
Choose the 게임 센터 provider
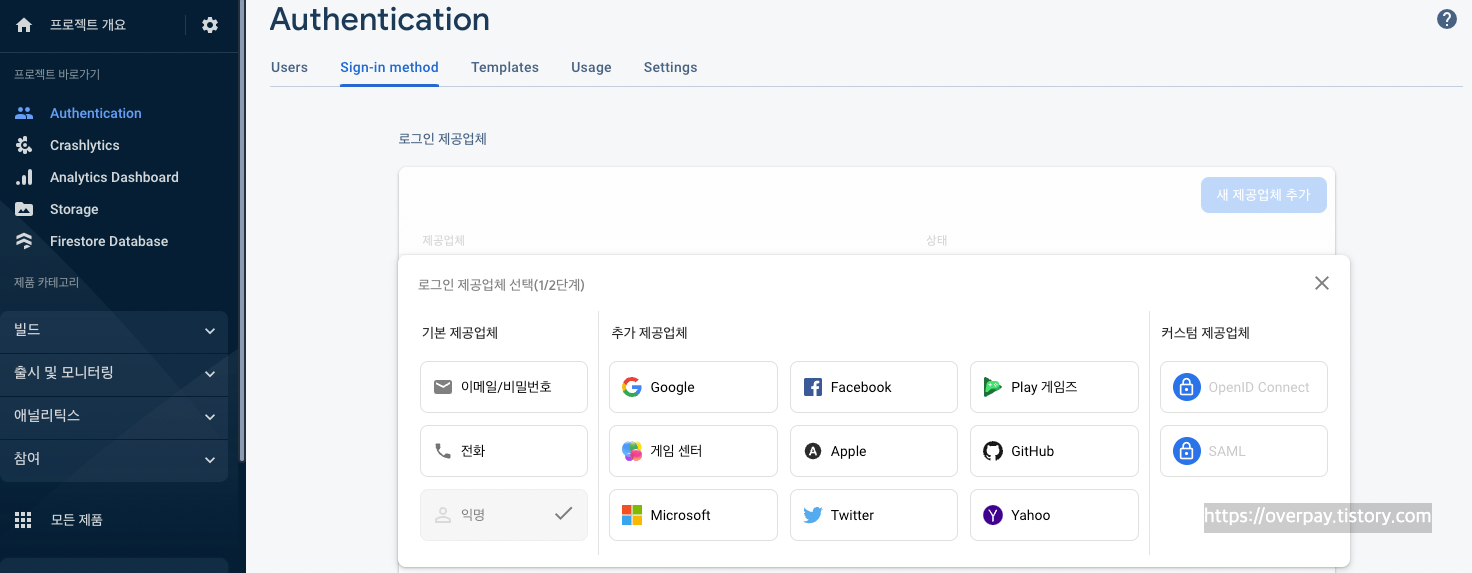(x=693, y=451)
